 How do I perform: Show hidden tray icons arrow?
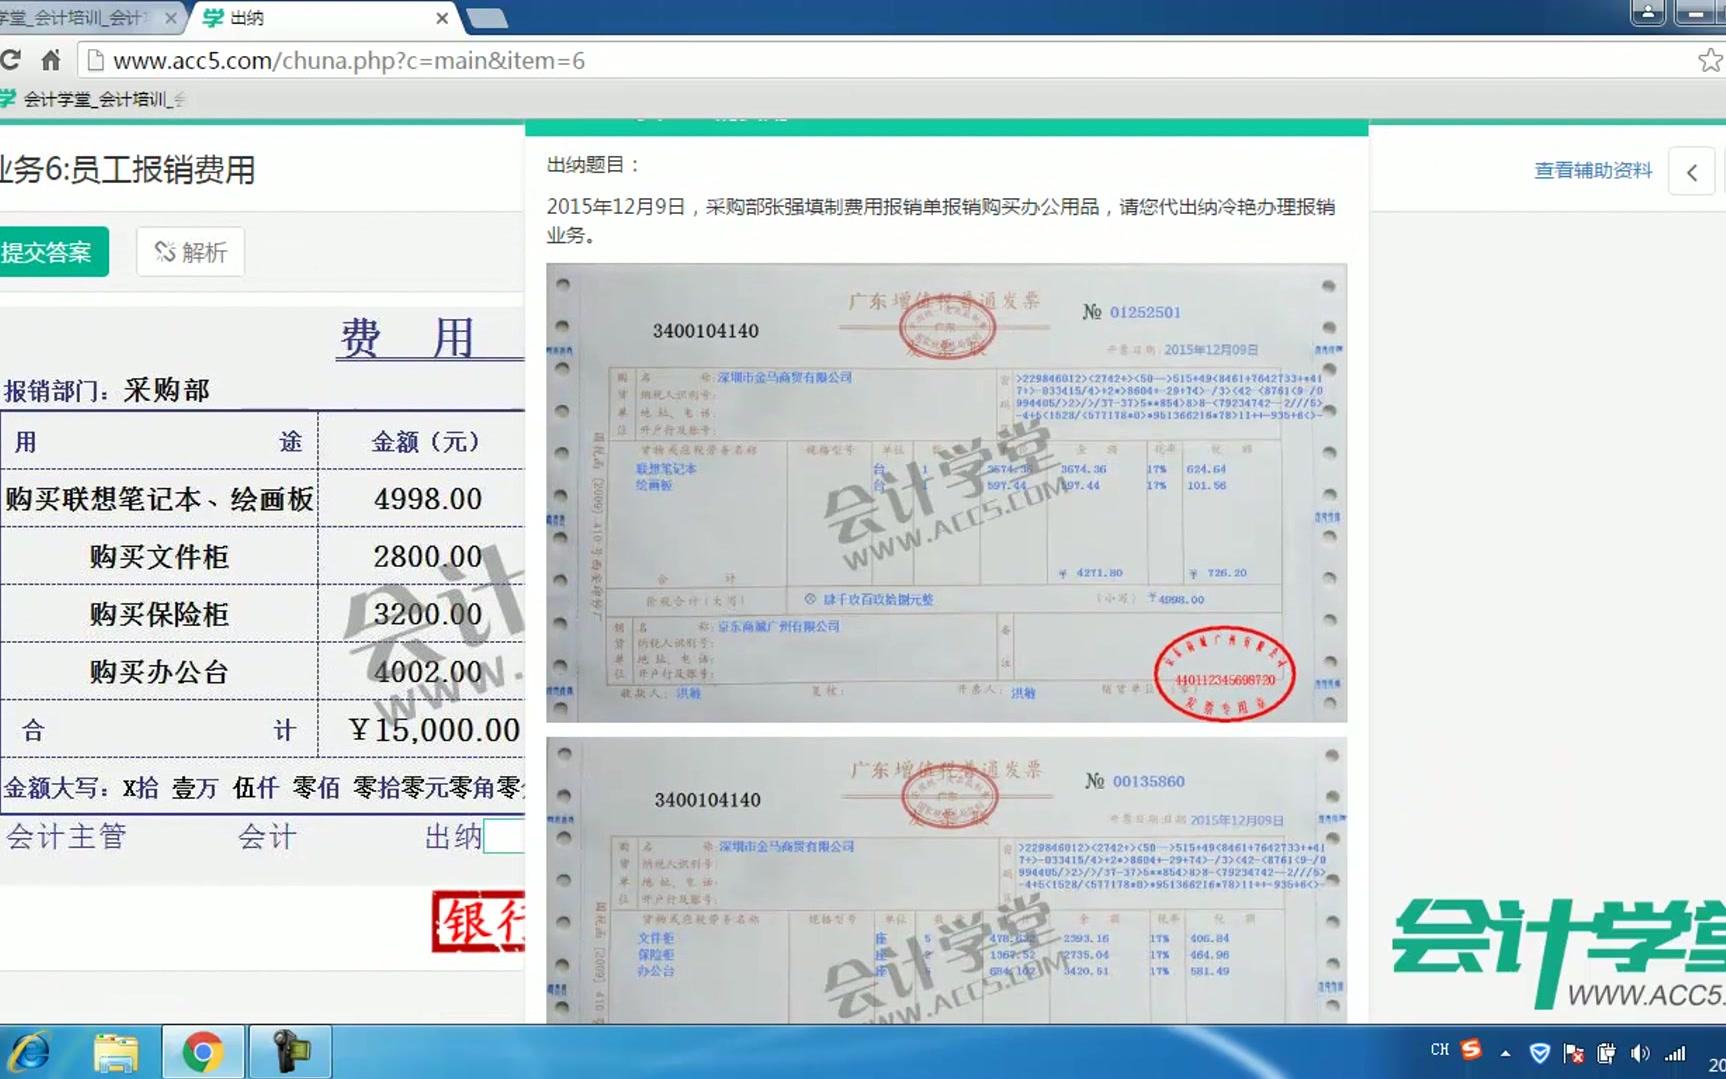pyautogui.click(x=1505, y=1053)
